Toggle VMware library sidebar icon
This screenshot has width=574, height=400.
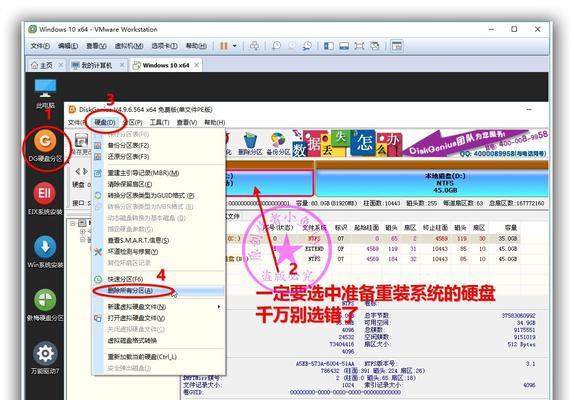coord(329,46)
